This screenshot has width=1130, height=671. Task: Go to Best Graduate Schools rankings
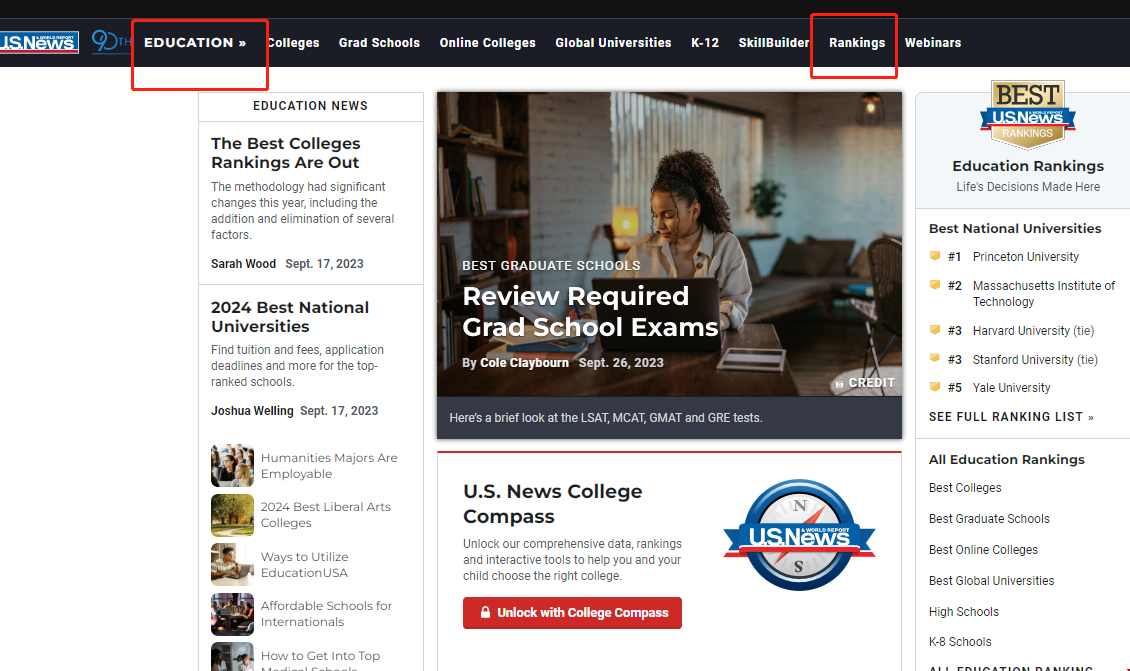tap(989, 519)
